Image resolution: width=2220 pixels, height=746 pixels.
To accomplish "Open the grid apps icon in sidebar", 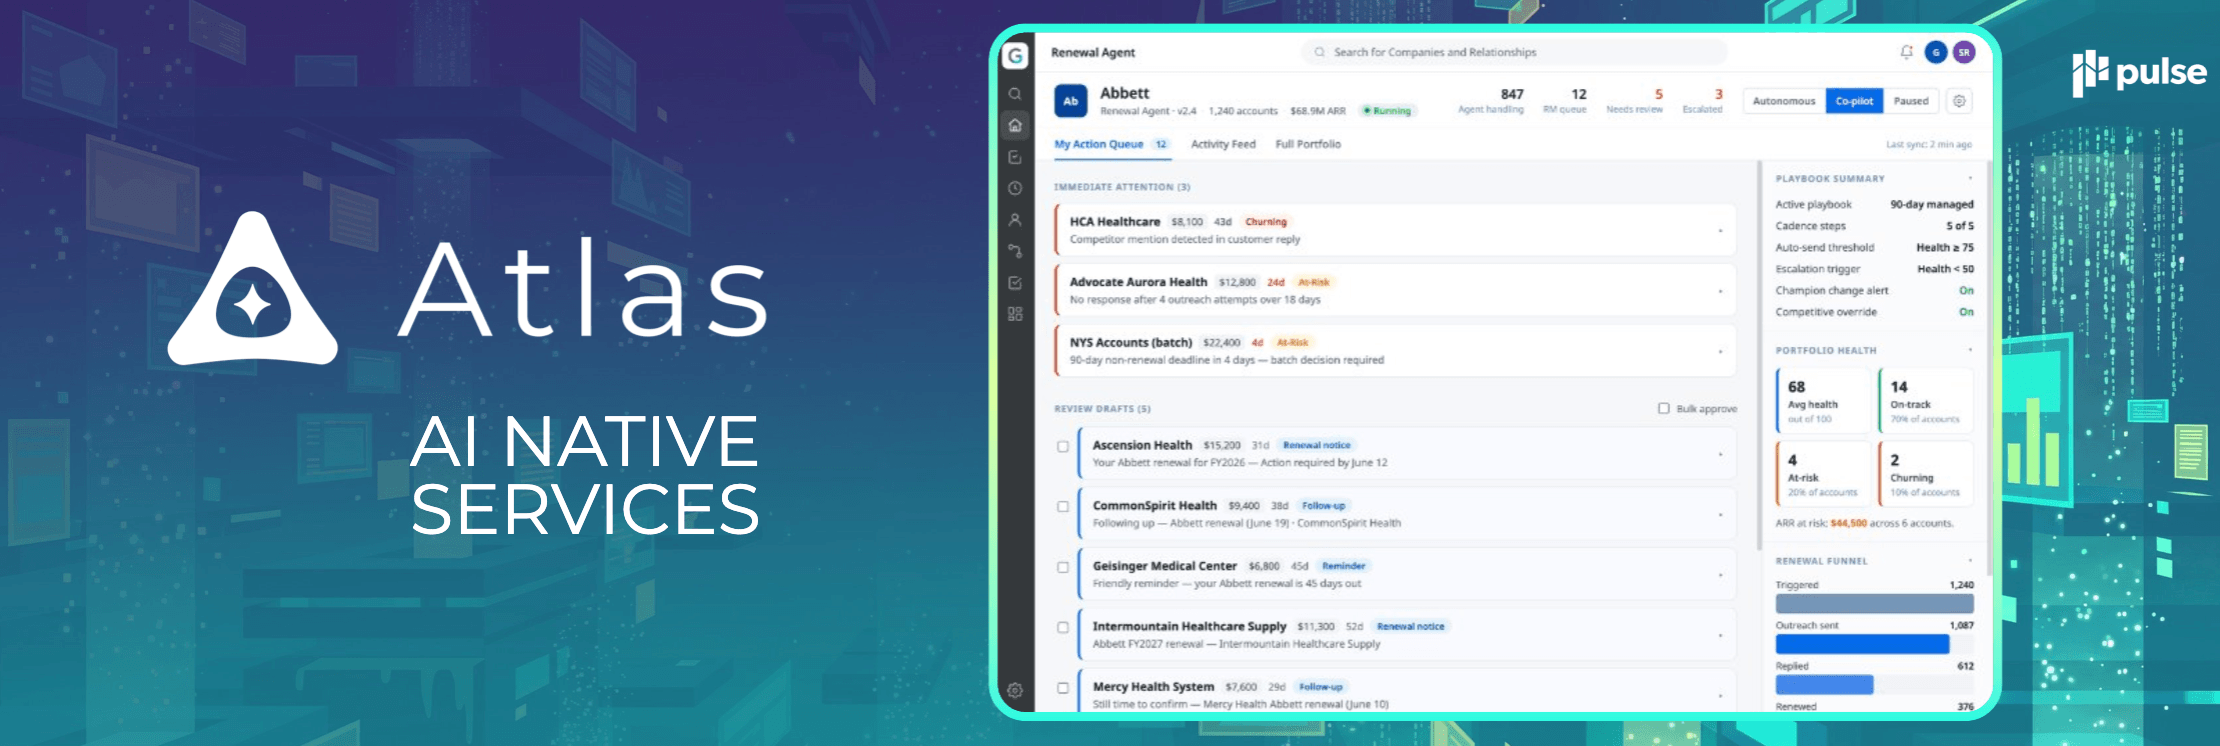I will click(1015, 314).
